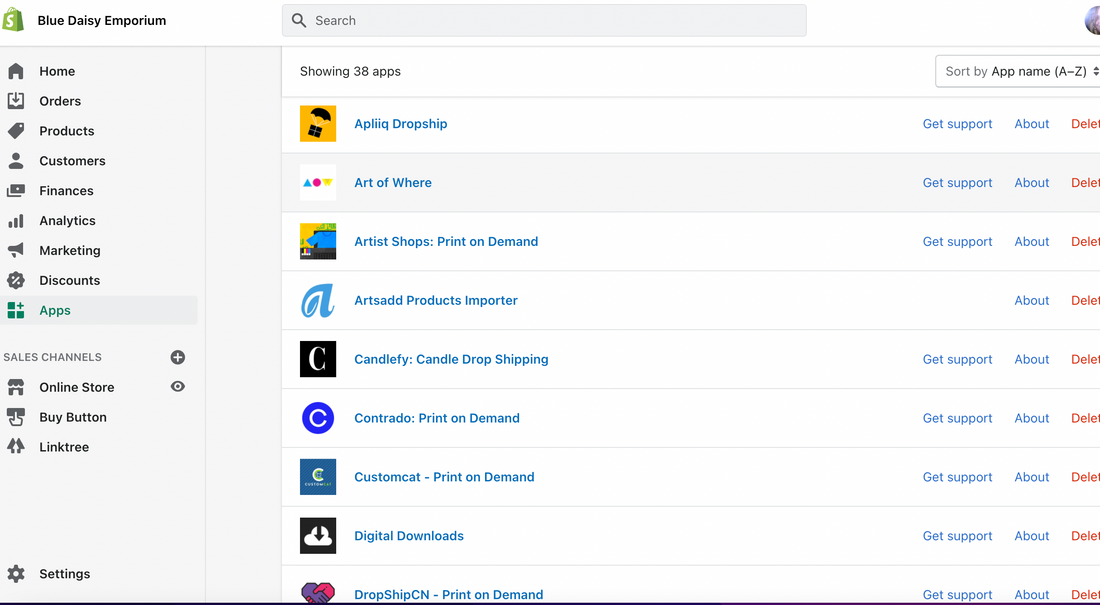This screenshot has width=1100, height=605.
Task: Click About for Customcat
Action: 1031,477
